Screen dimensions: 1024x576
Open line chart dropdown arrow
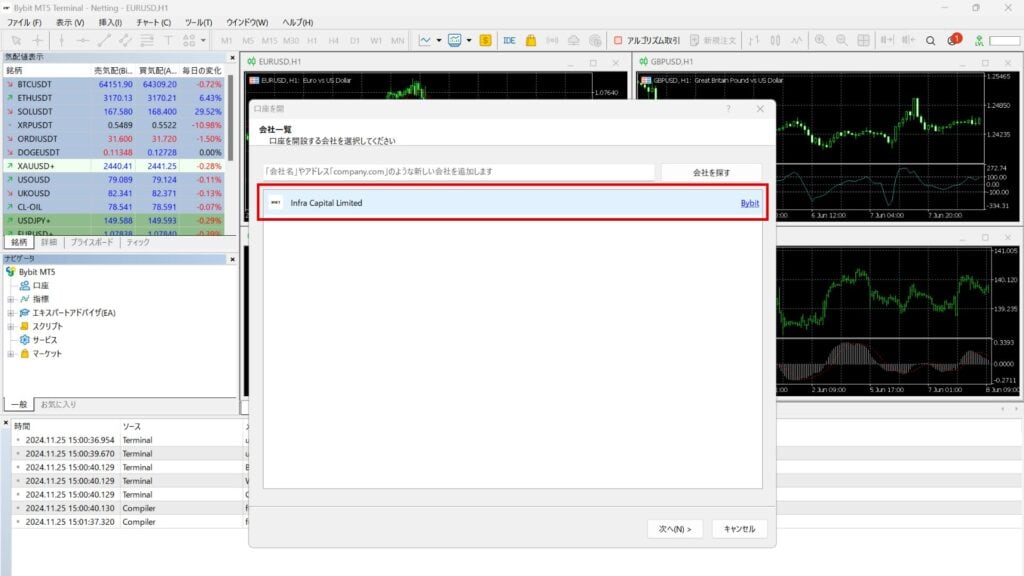point(439,40)
